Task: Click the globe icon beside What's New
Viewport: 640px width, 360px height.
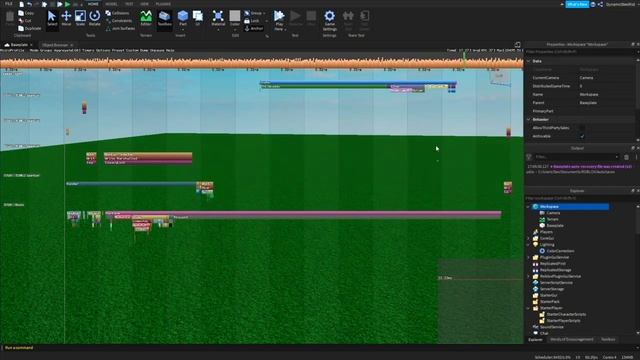Action: 593,4
